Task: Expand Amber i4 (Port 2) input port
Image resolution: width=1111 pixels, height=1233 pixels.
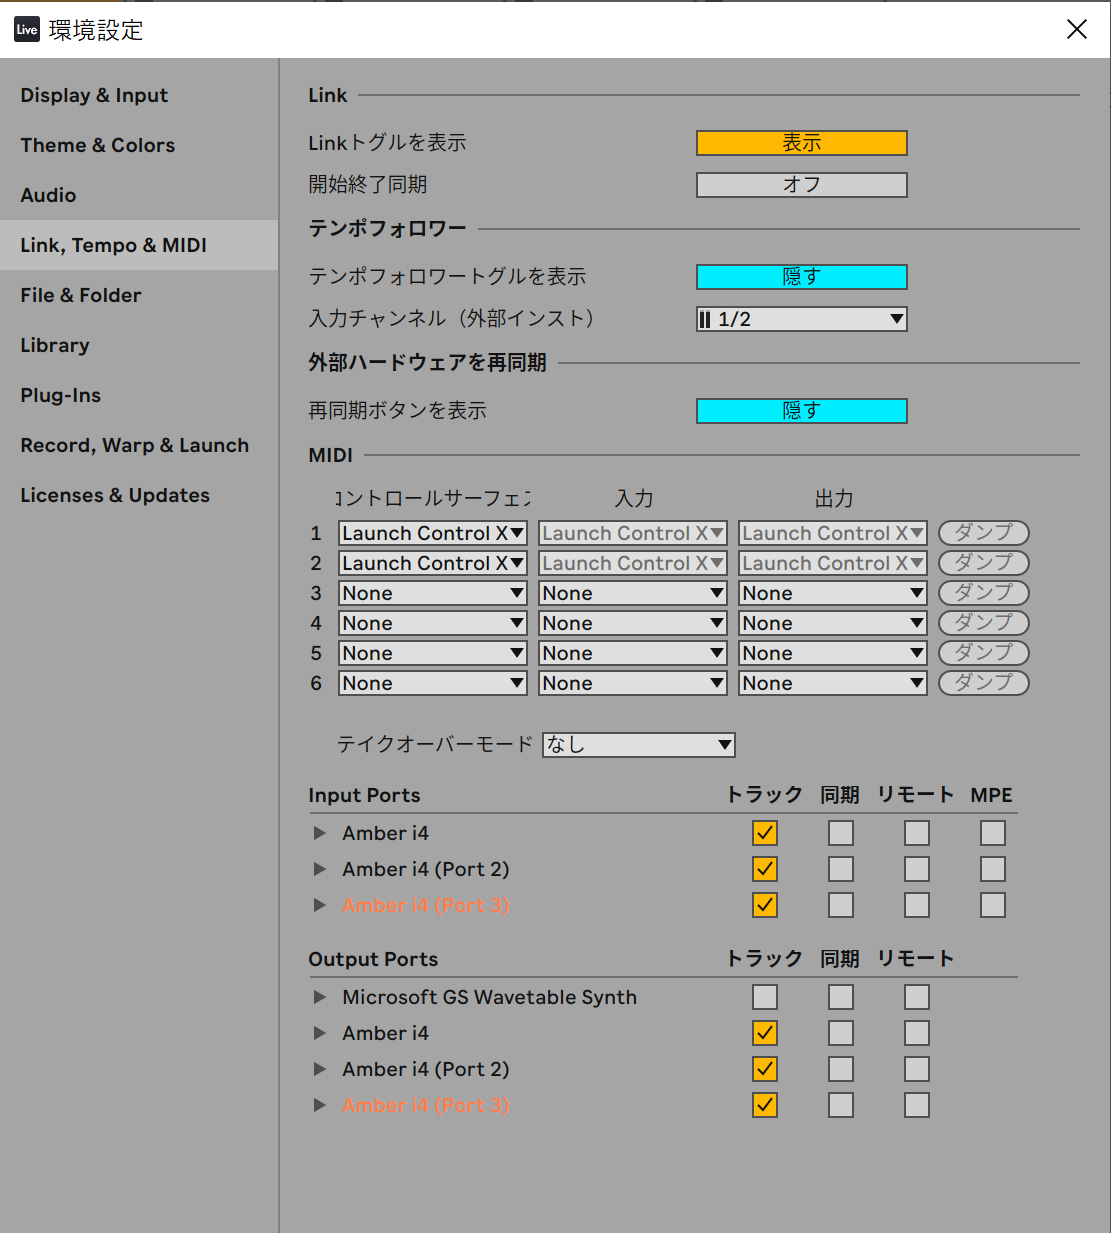Action: 320,869
